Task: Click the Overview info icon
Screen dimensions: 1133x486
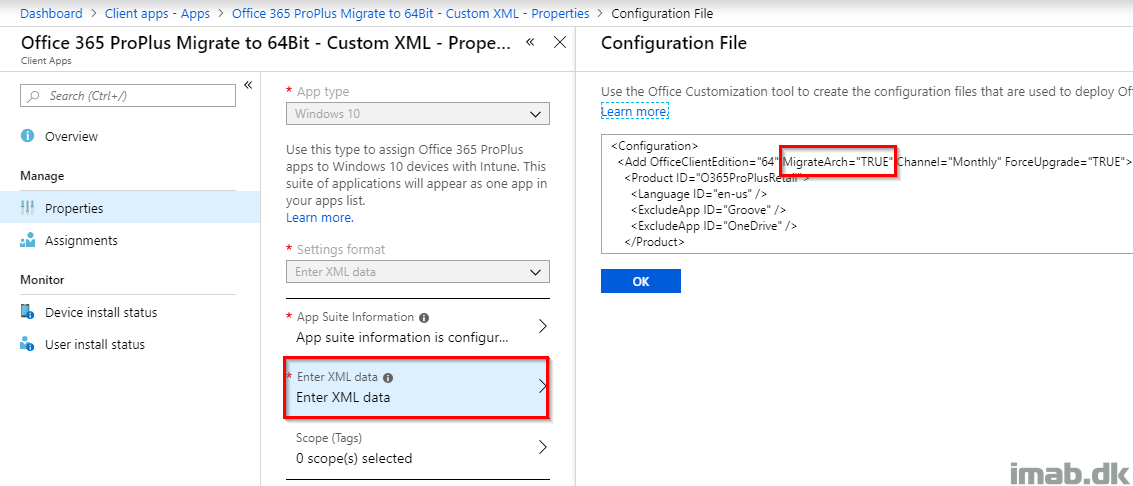Action: (x=27, y=136)
